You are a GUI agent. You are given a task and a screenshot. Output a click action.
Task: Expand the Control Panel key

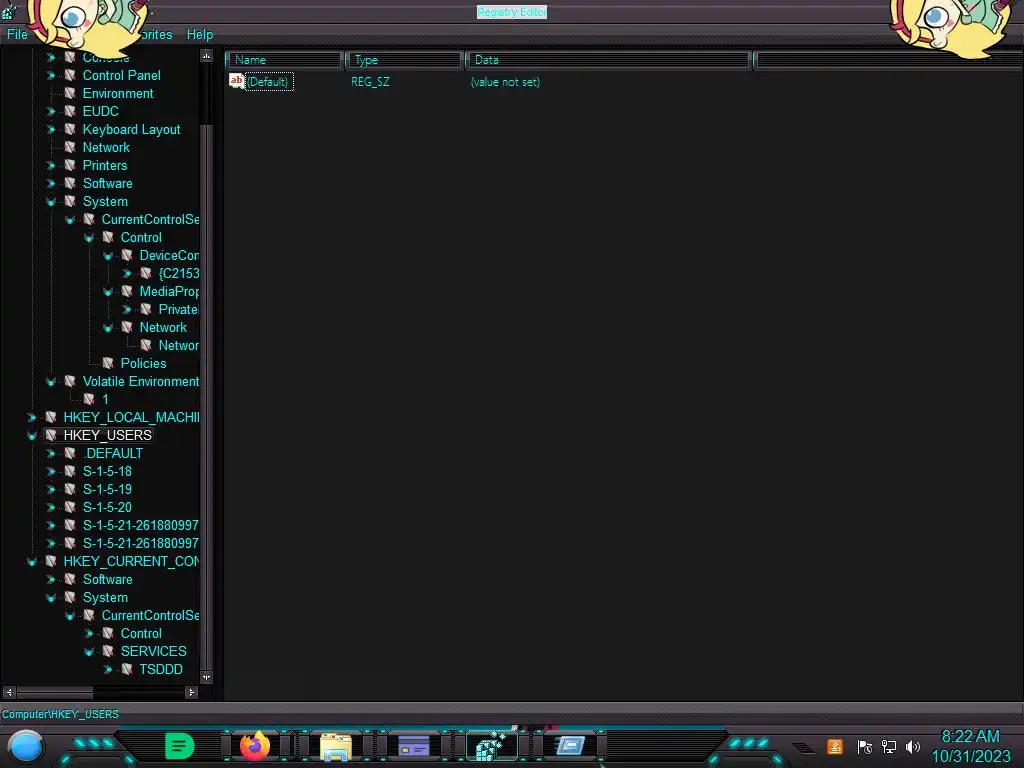(51, 75)
